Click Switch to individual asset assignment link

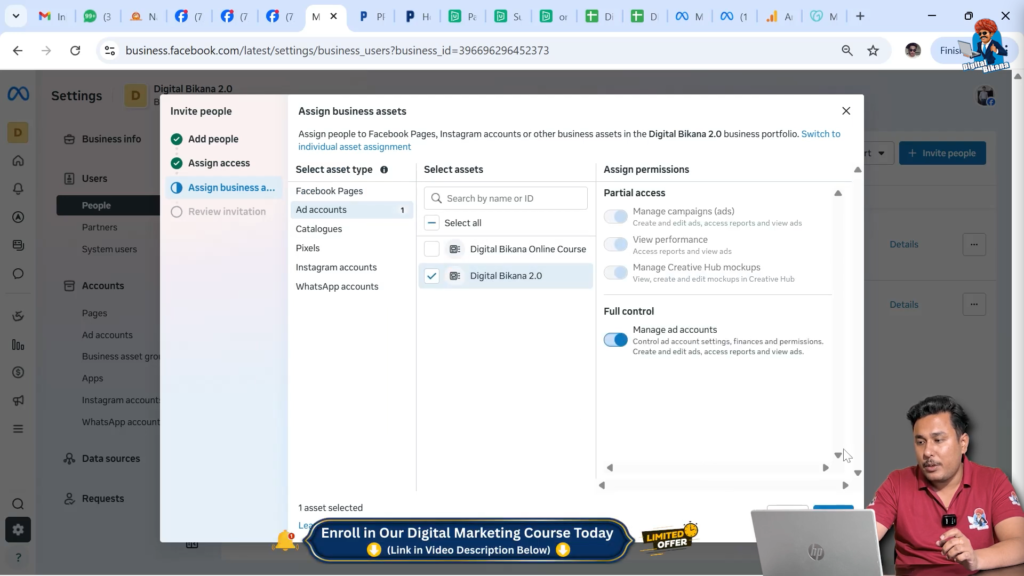(x=569, y=140)
